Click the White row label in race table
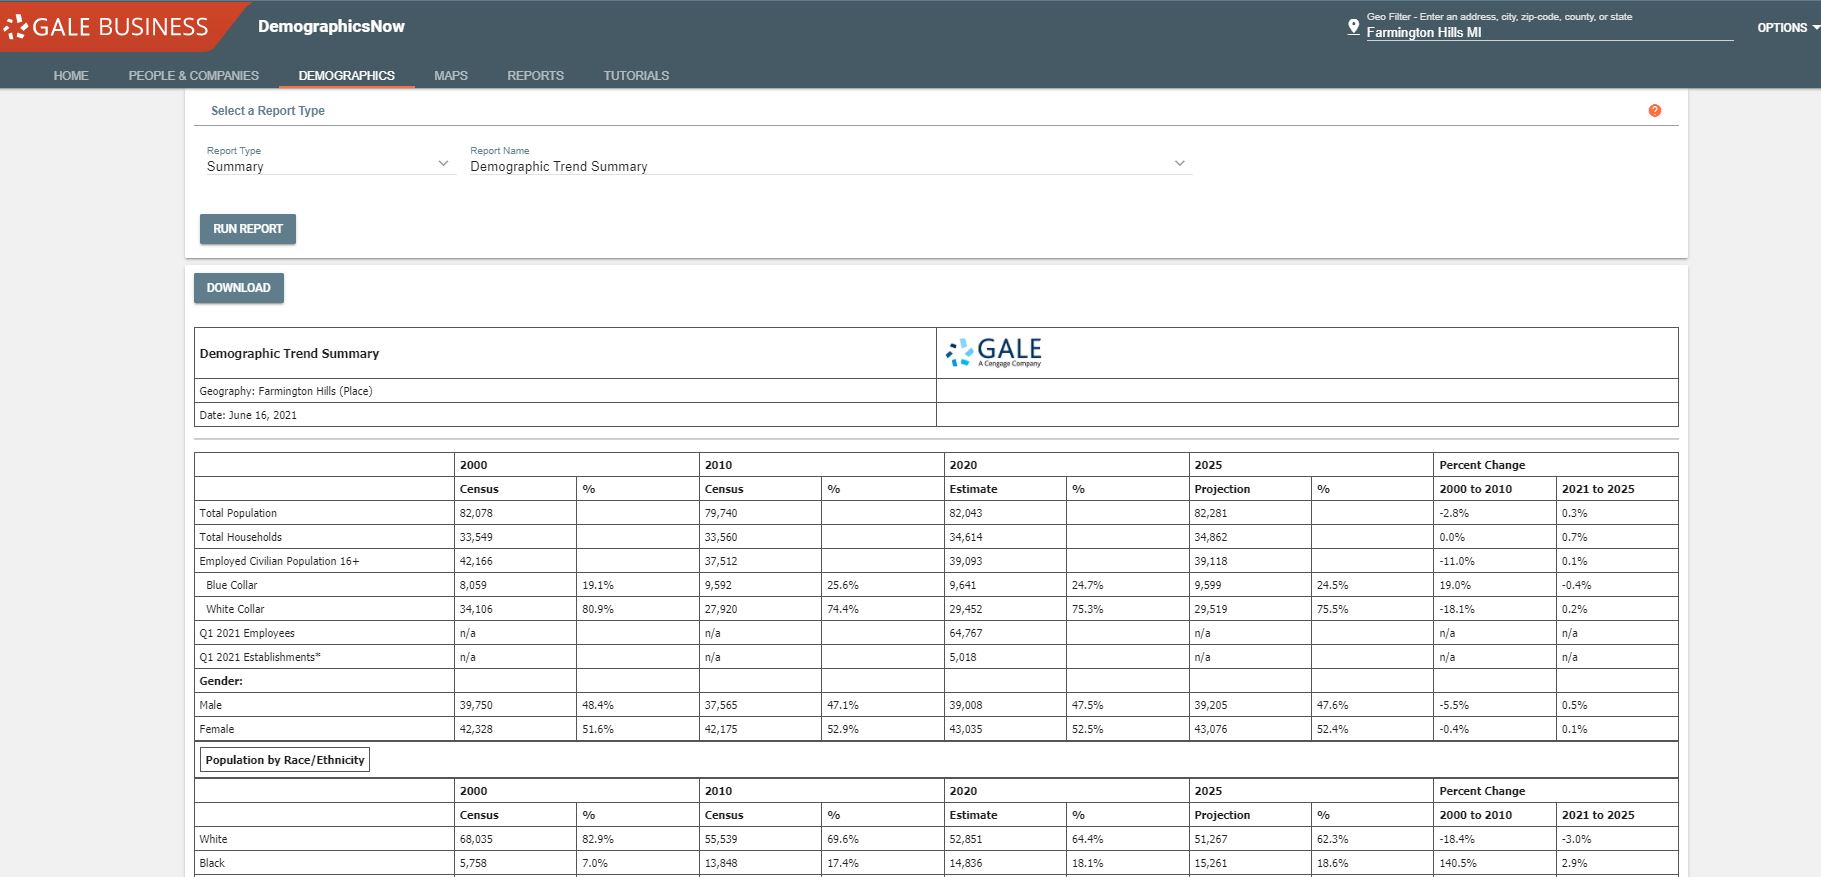The height and width of the screenshot is (877, 1821). 213,839
